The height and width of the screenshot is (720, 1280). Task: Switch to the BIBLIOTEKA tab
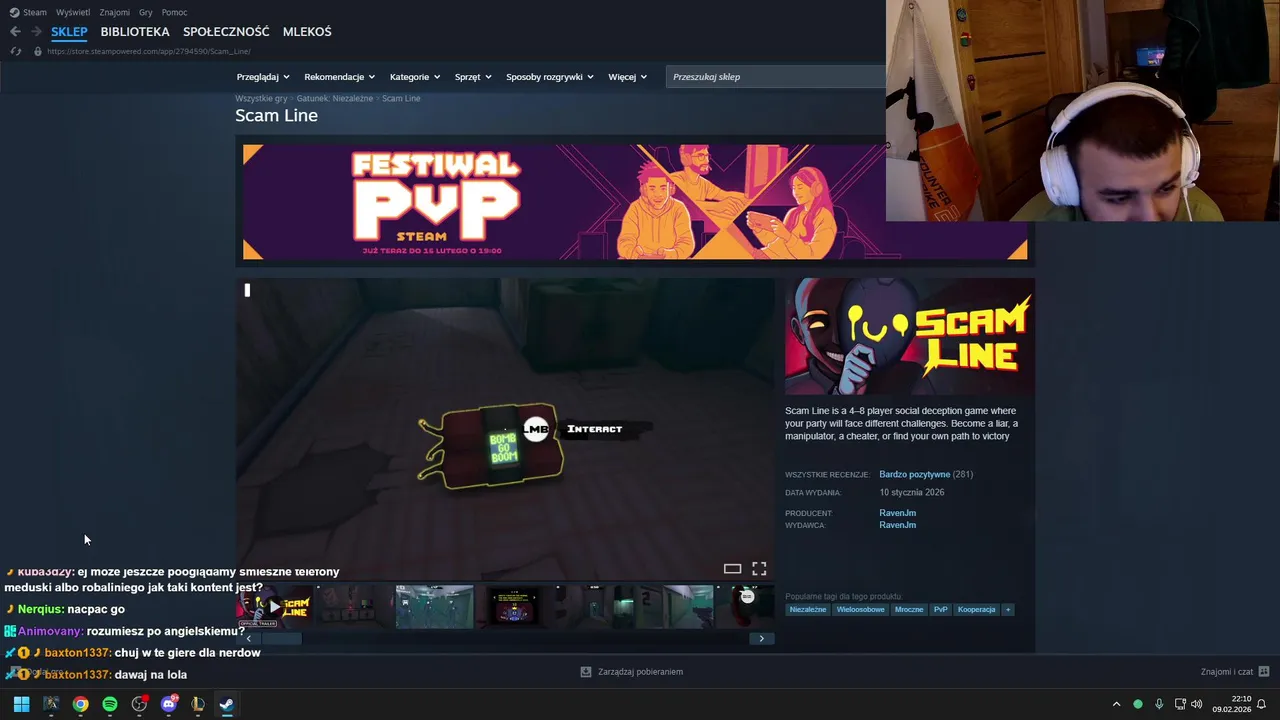point(135,32)
